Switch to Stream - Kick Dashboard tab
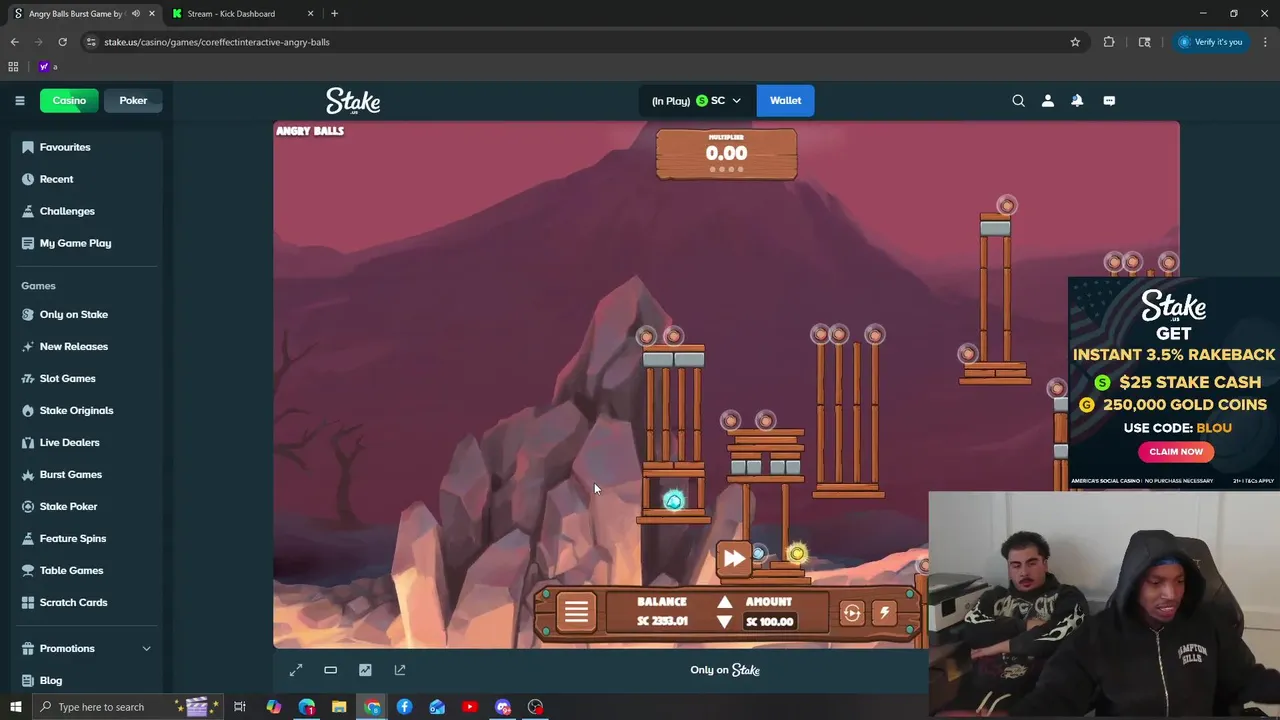 click(241, 14)
